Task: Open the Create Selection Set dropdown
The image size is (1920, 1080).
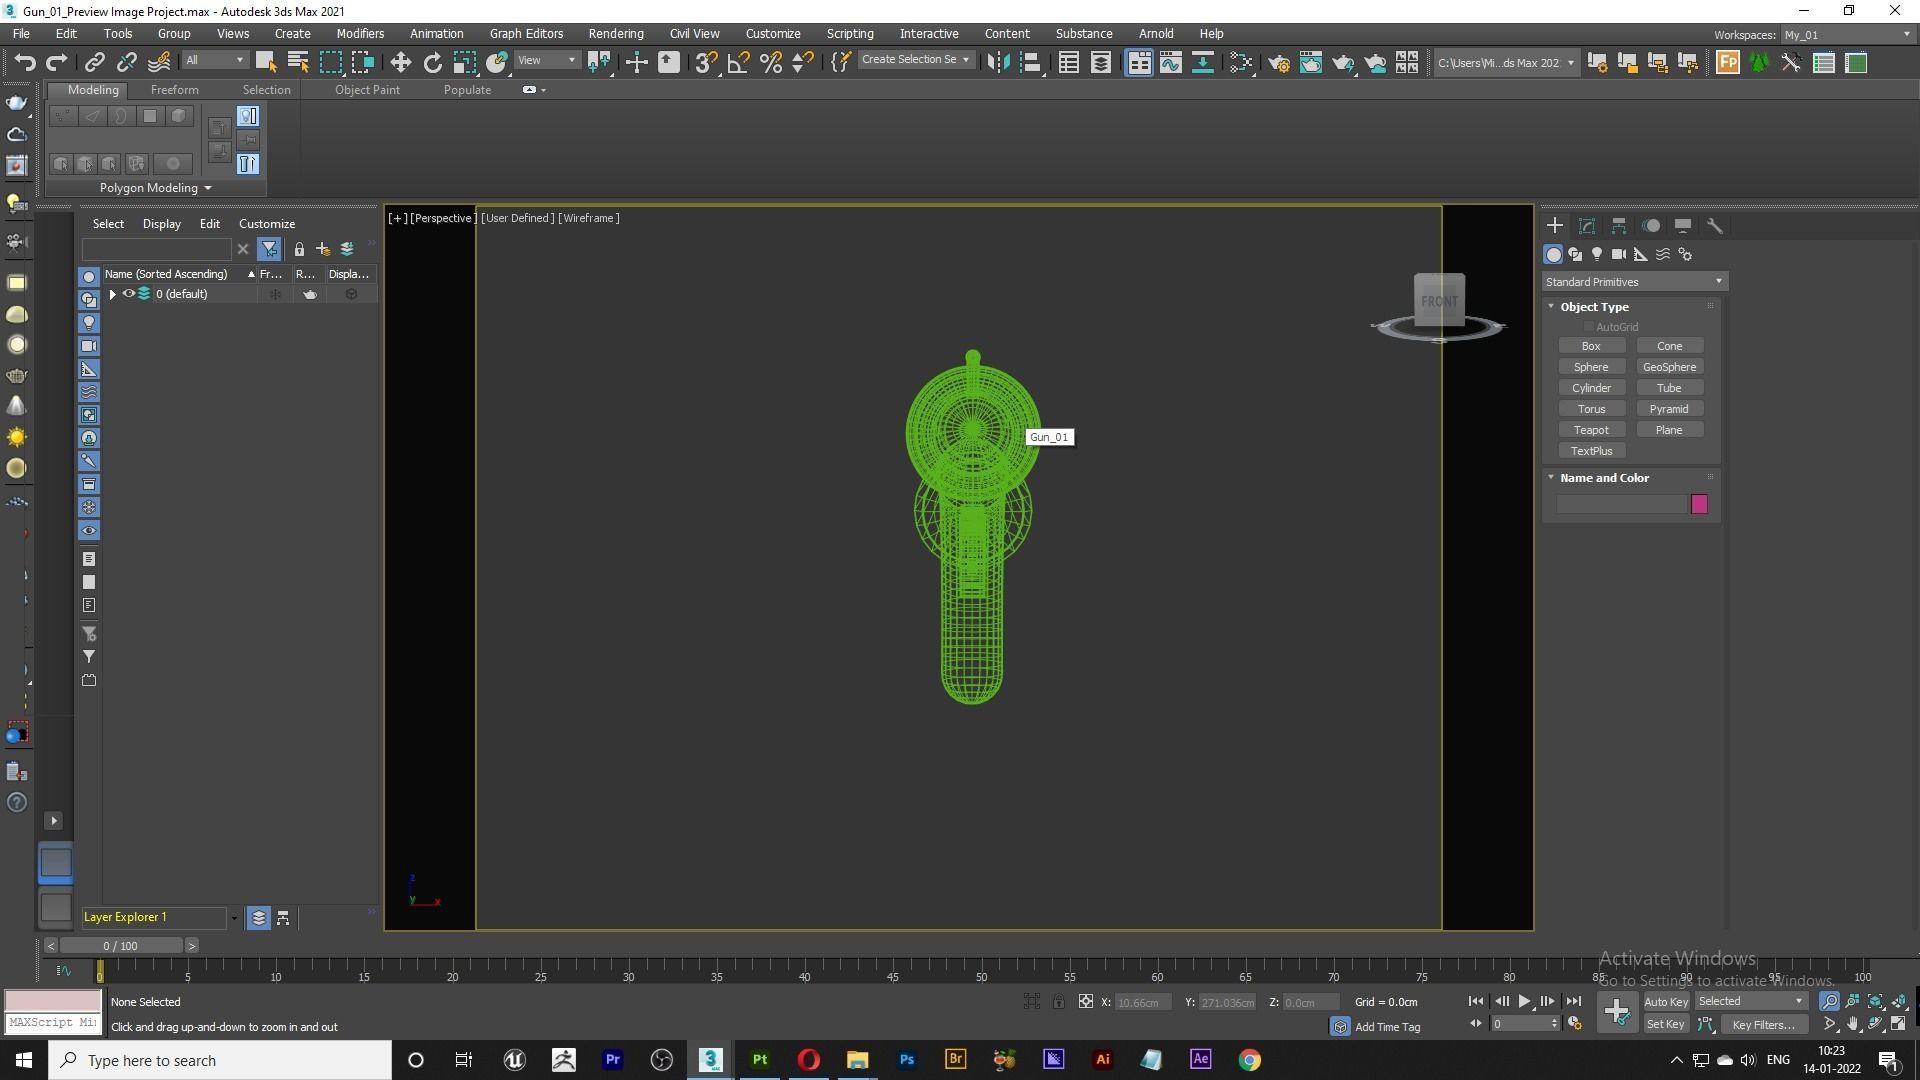Action: [916, 60]
